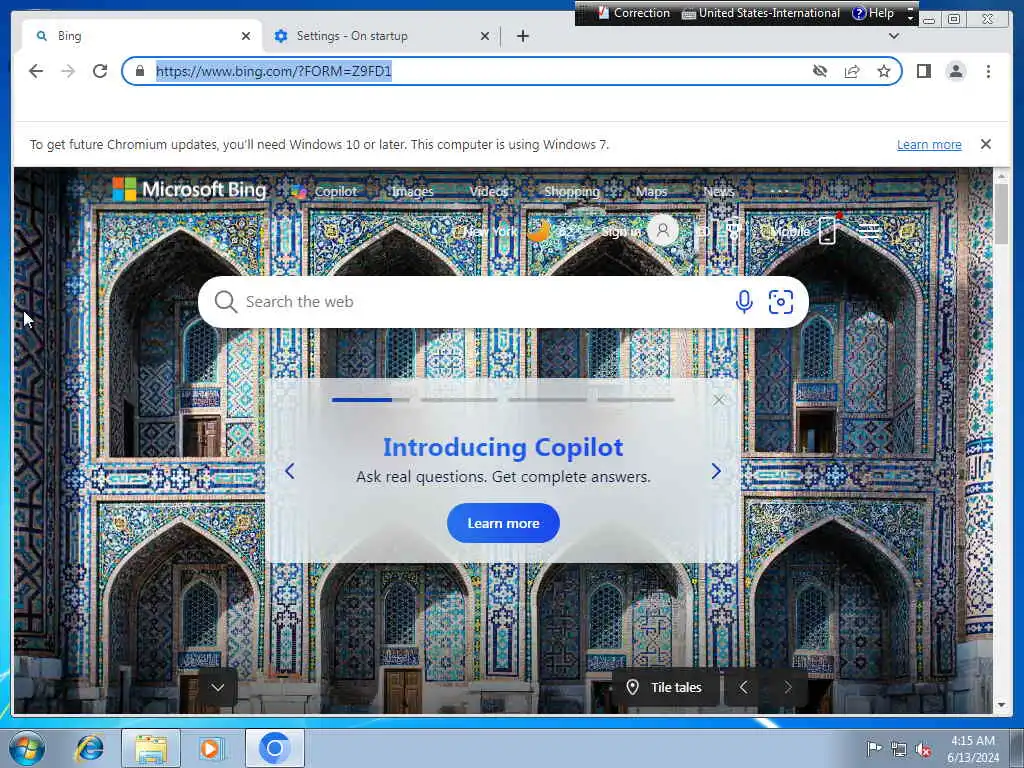
Task: Show previous Copilot promo slide
Action: point(290,471)
